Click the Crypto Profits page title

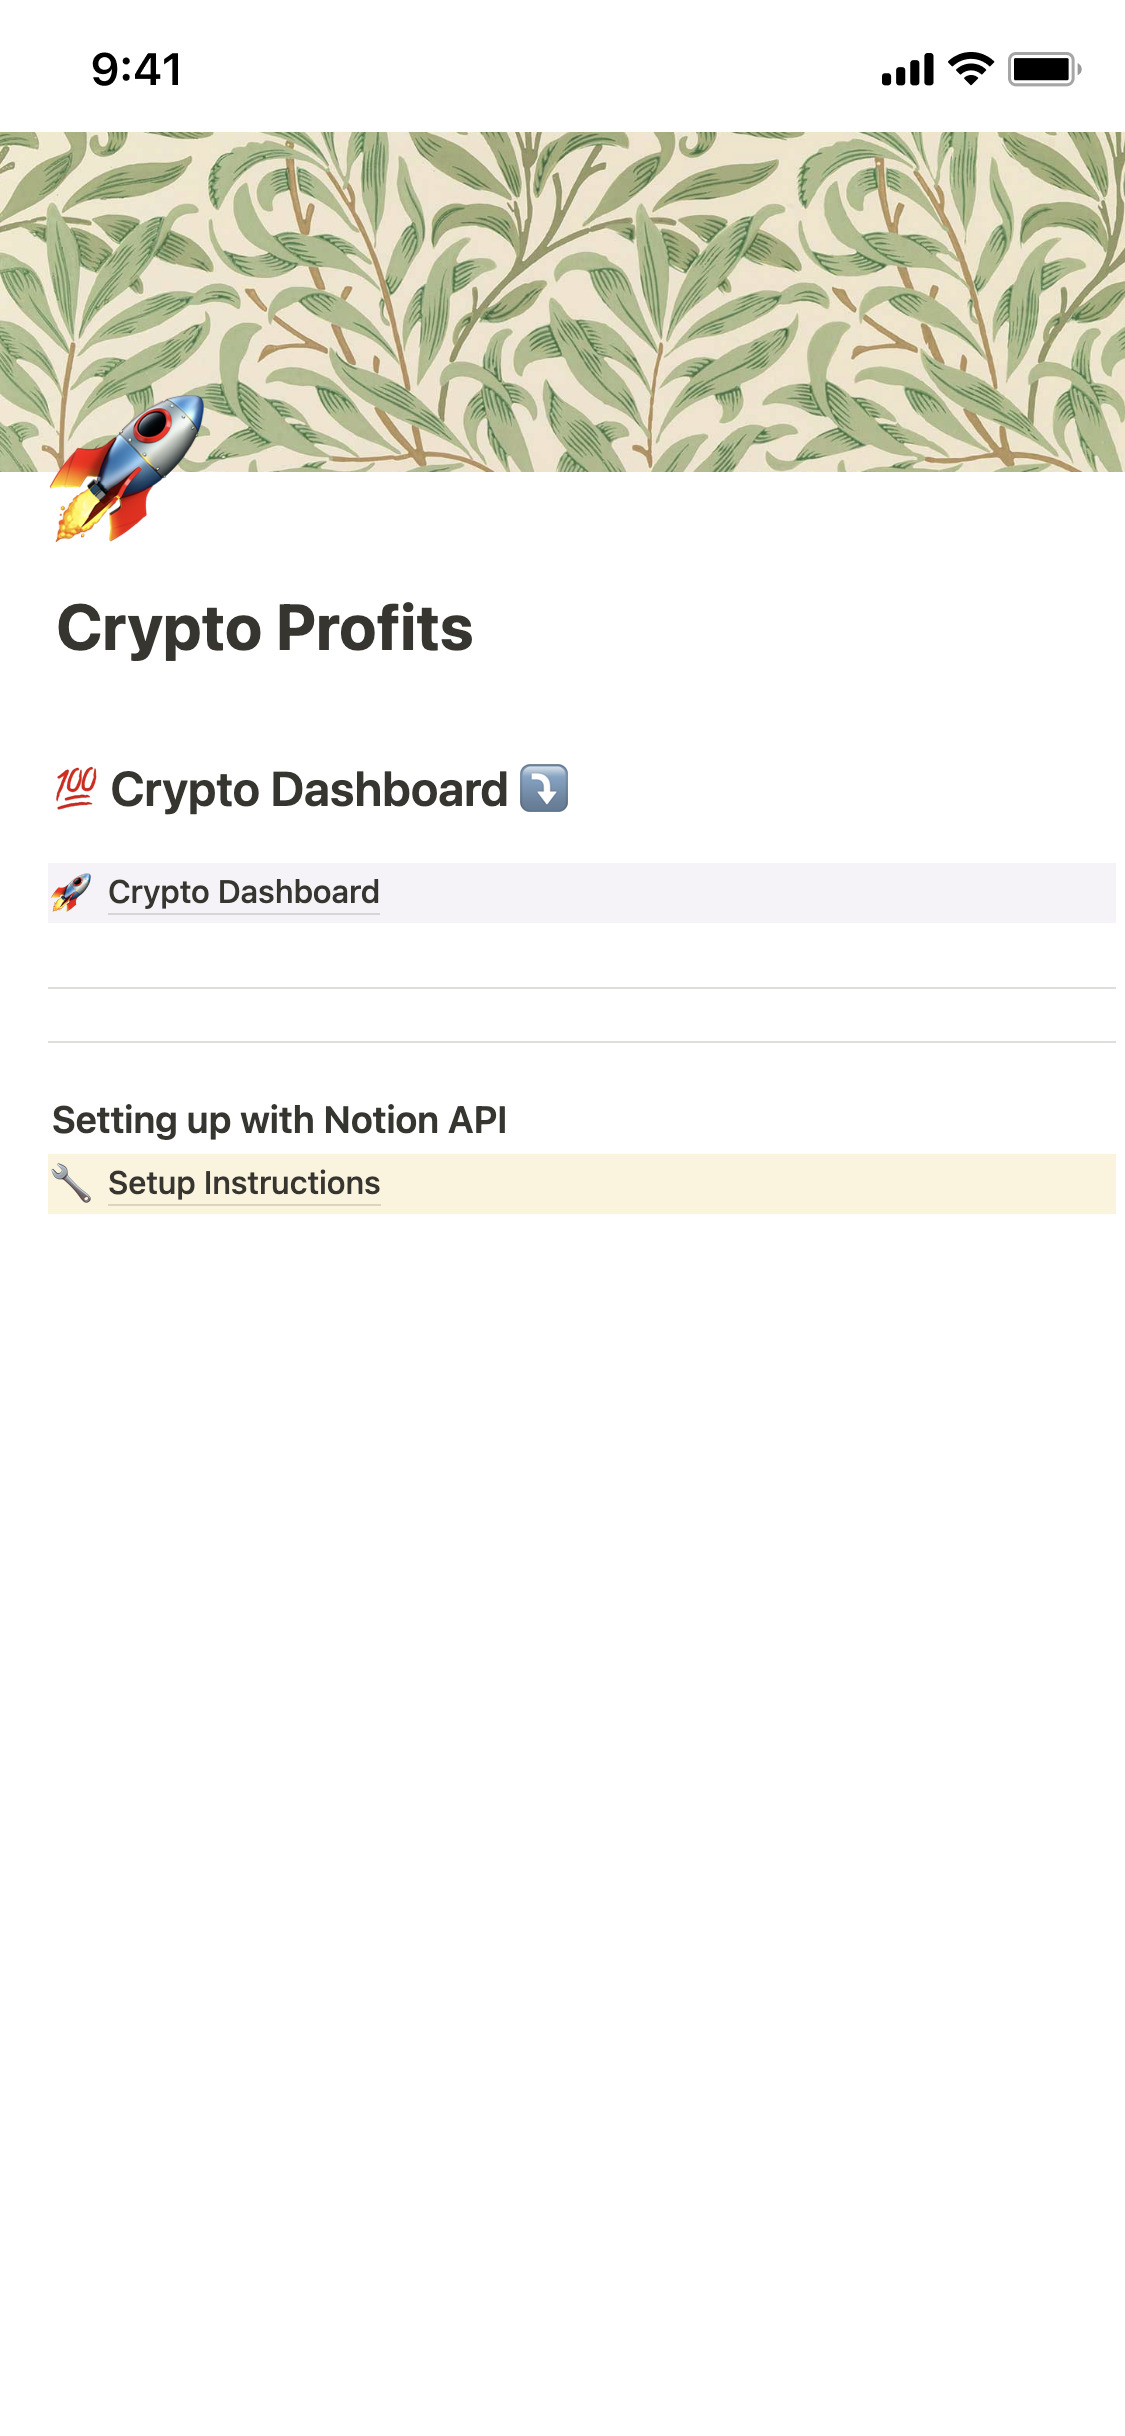(x=265, y=628)
